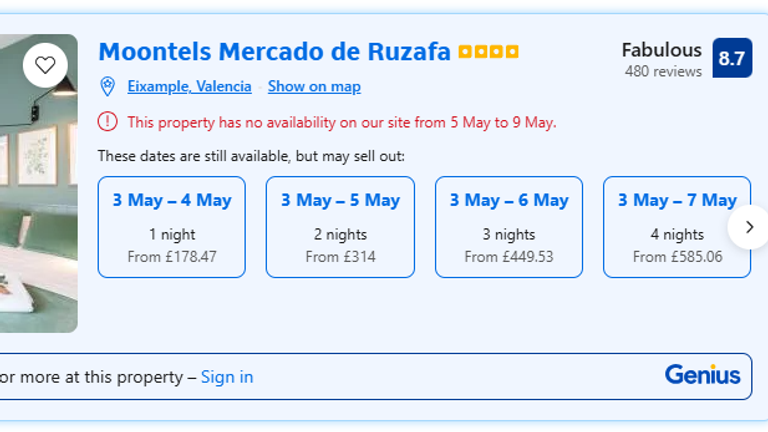
Task: Open the Eixample, Valencia location link
Action: 189,86
